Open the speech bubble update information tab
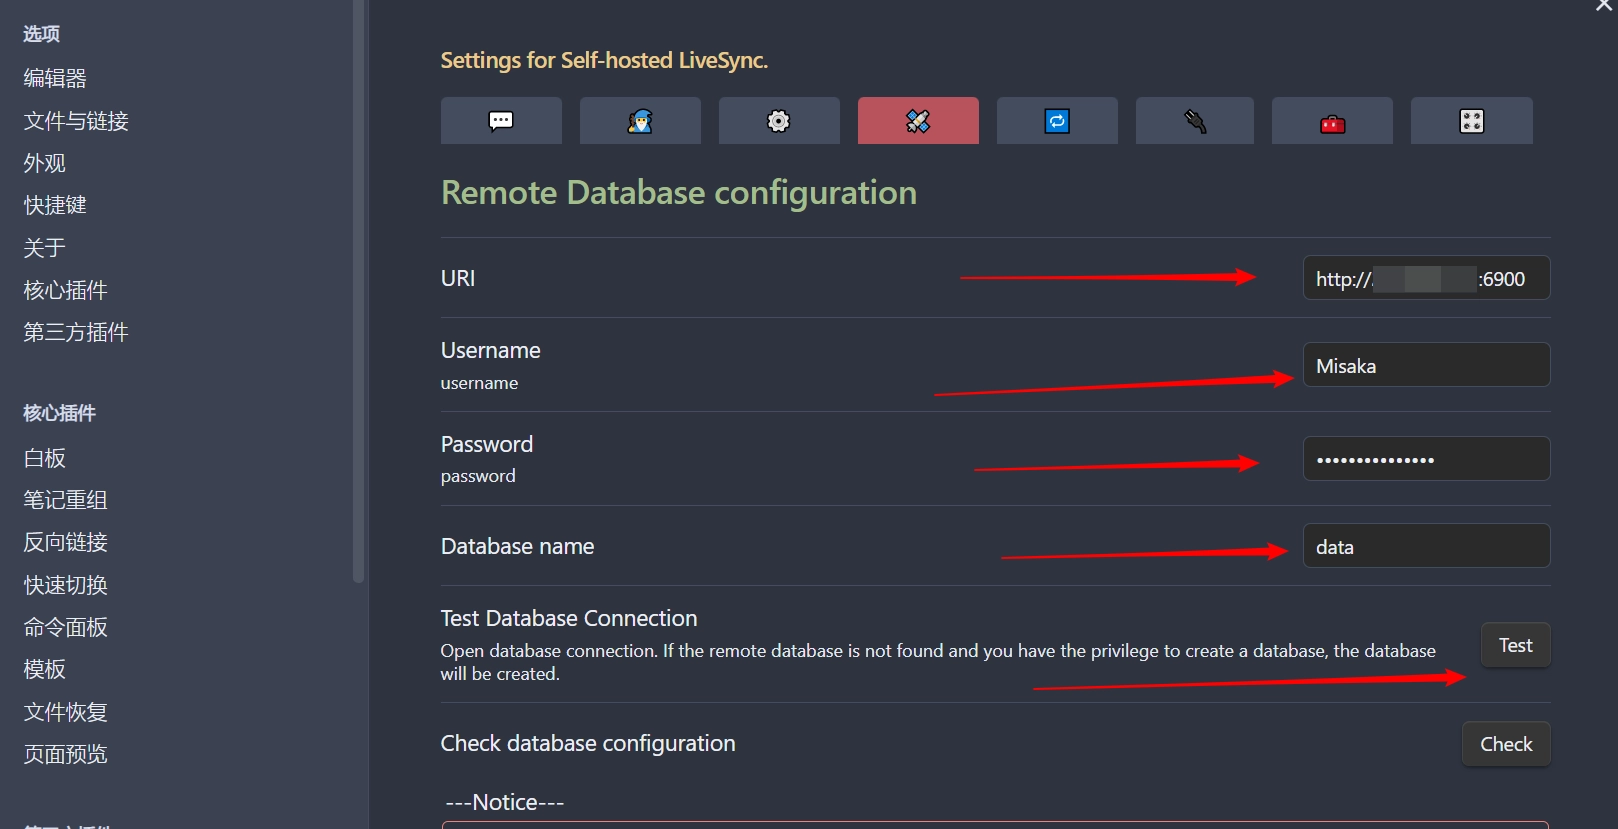This screenshot has height=829, width=1618. (501, 121)
